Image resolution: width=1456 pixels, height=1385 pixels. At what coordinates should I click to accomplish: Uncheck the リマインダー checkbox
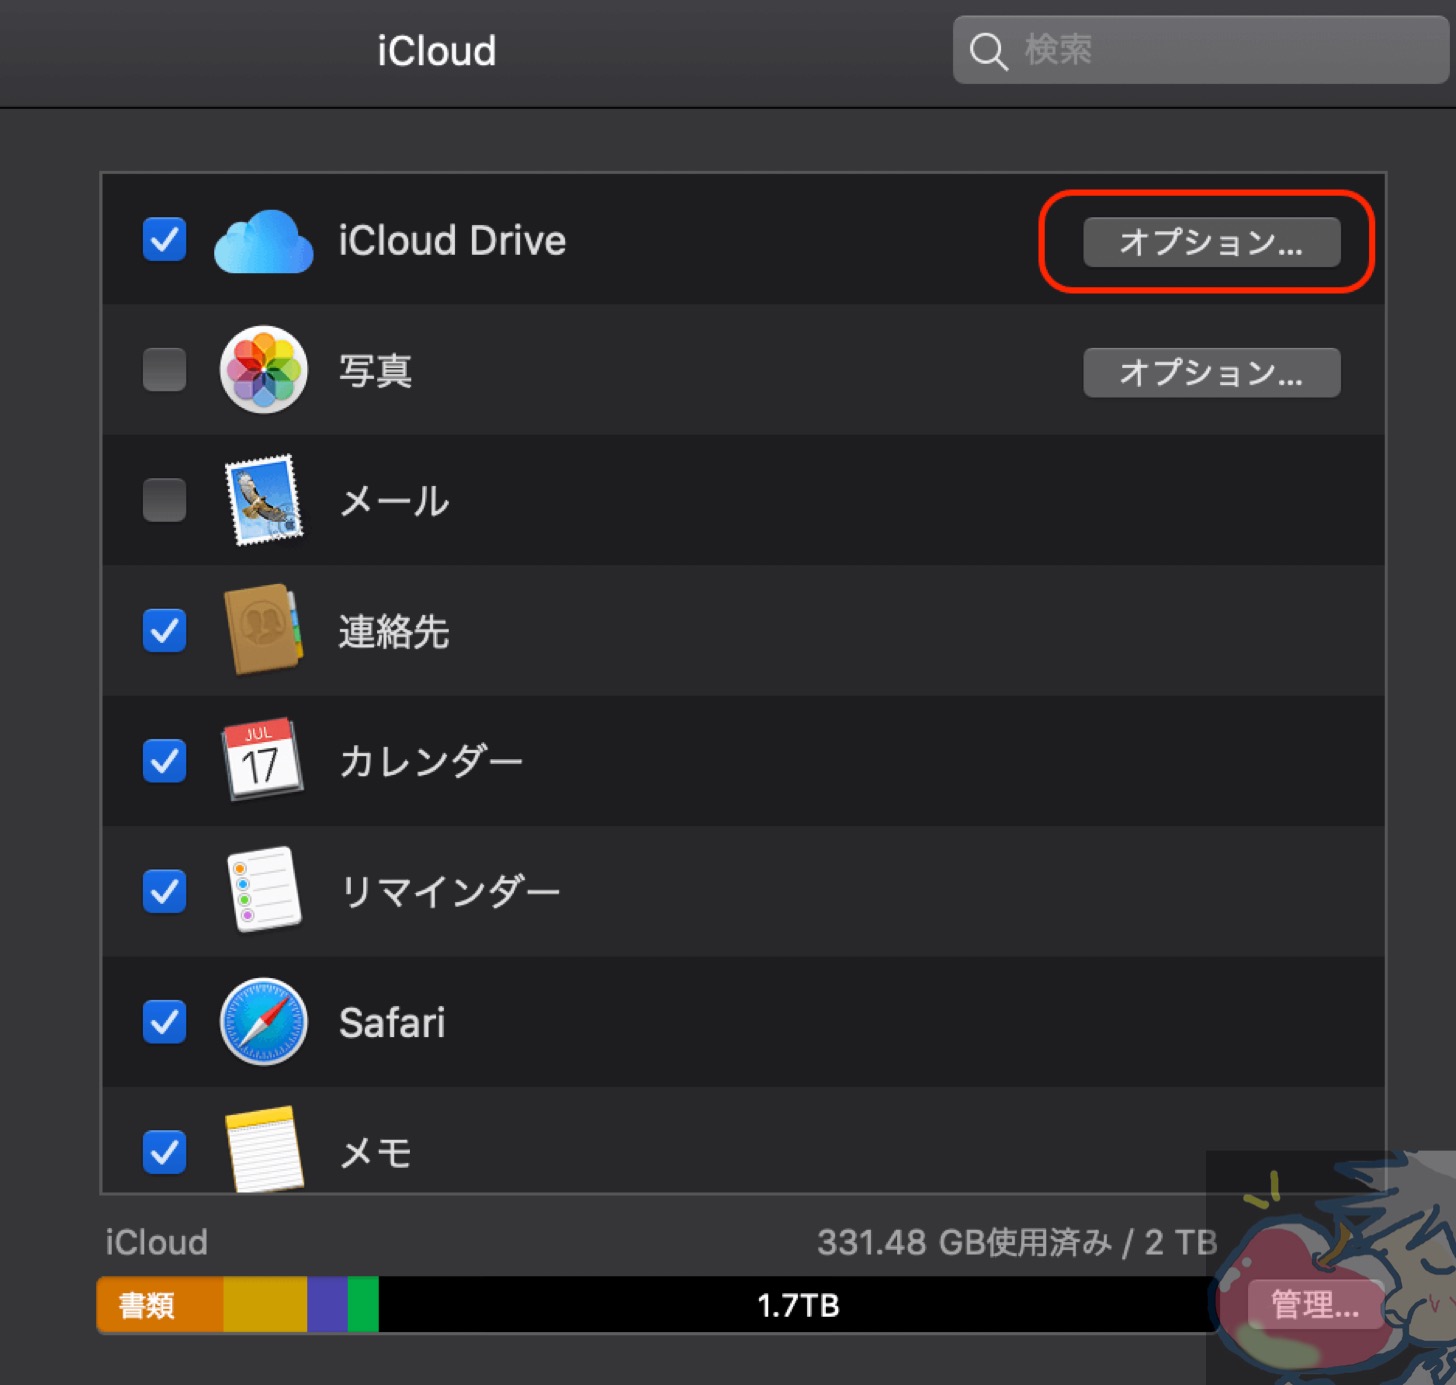tap(164, 891)
